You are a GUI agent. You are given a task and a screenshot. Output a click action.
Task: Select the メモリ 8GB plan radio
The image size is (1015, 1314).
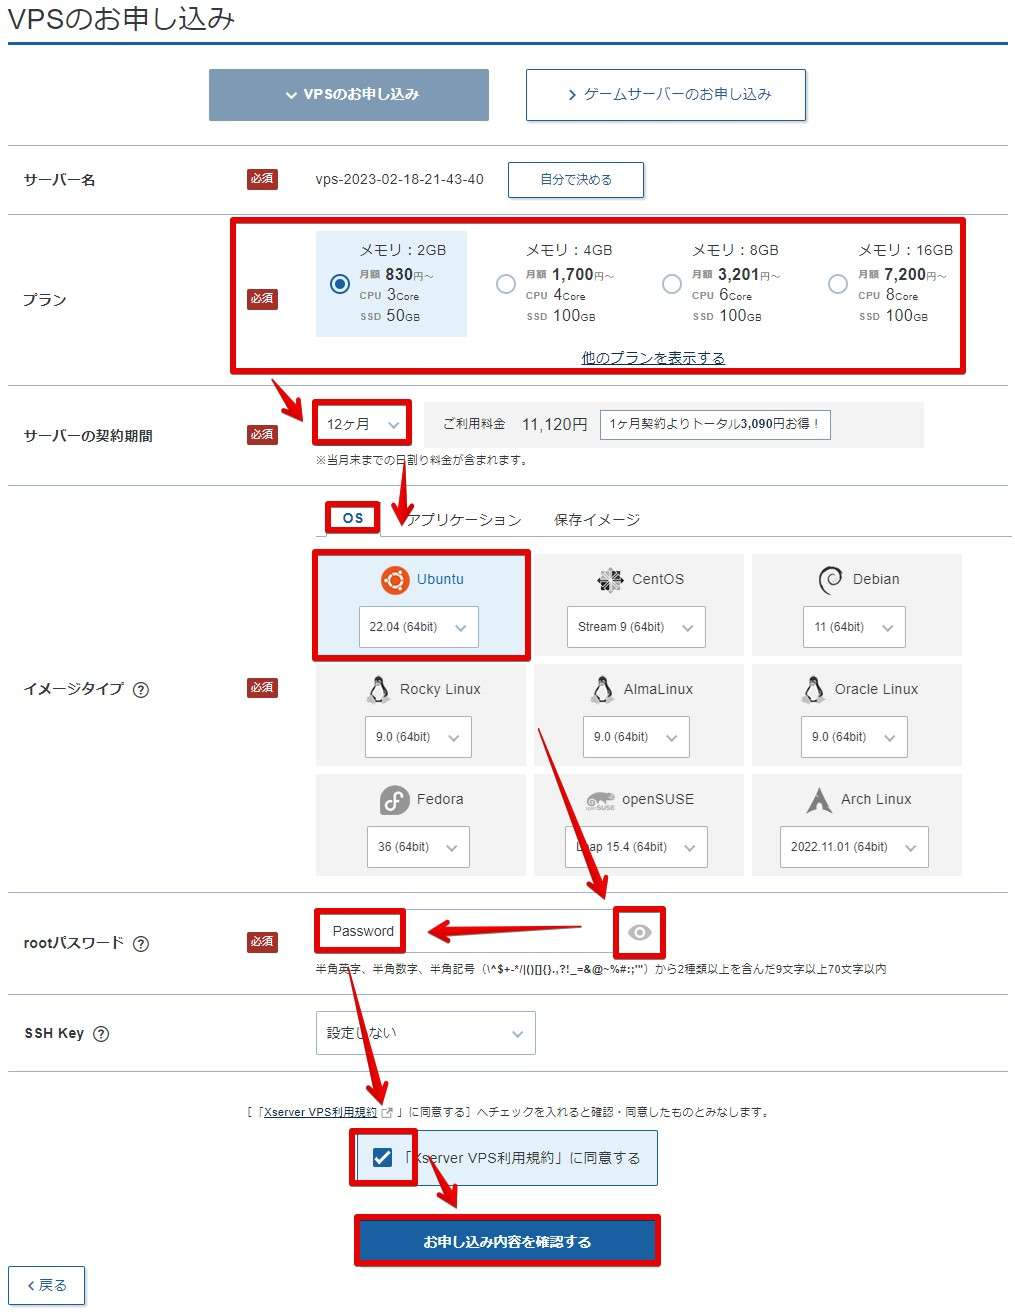[672, 284]
